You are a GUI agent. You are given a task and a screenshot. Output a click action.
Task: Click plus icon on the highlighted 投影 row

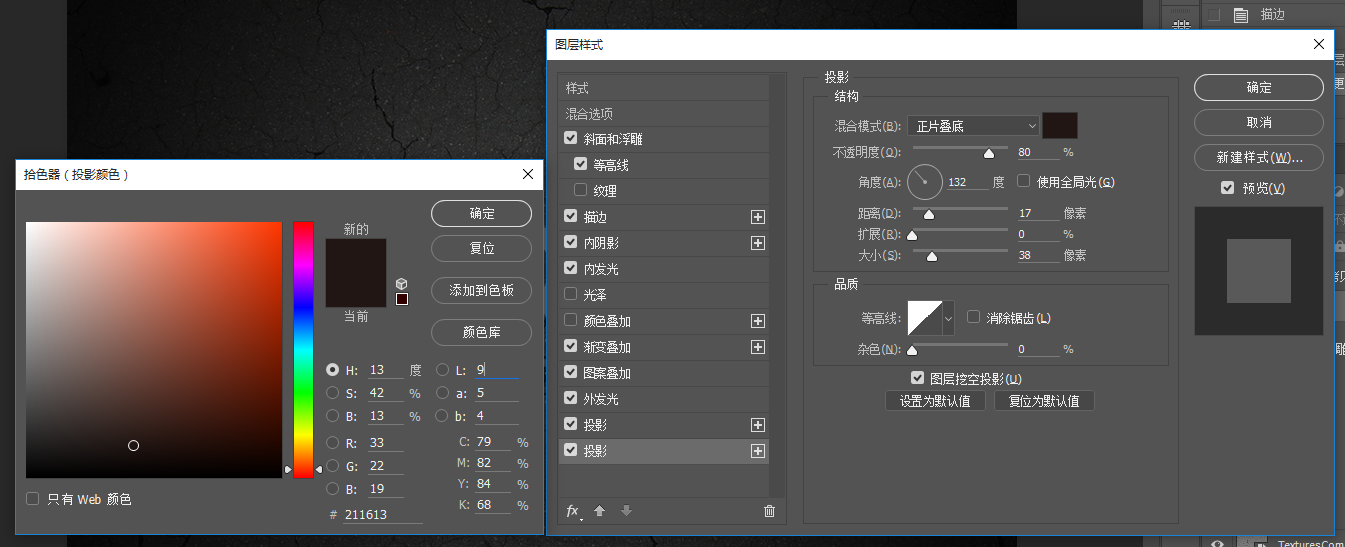[758, 451]
